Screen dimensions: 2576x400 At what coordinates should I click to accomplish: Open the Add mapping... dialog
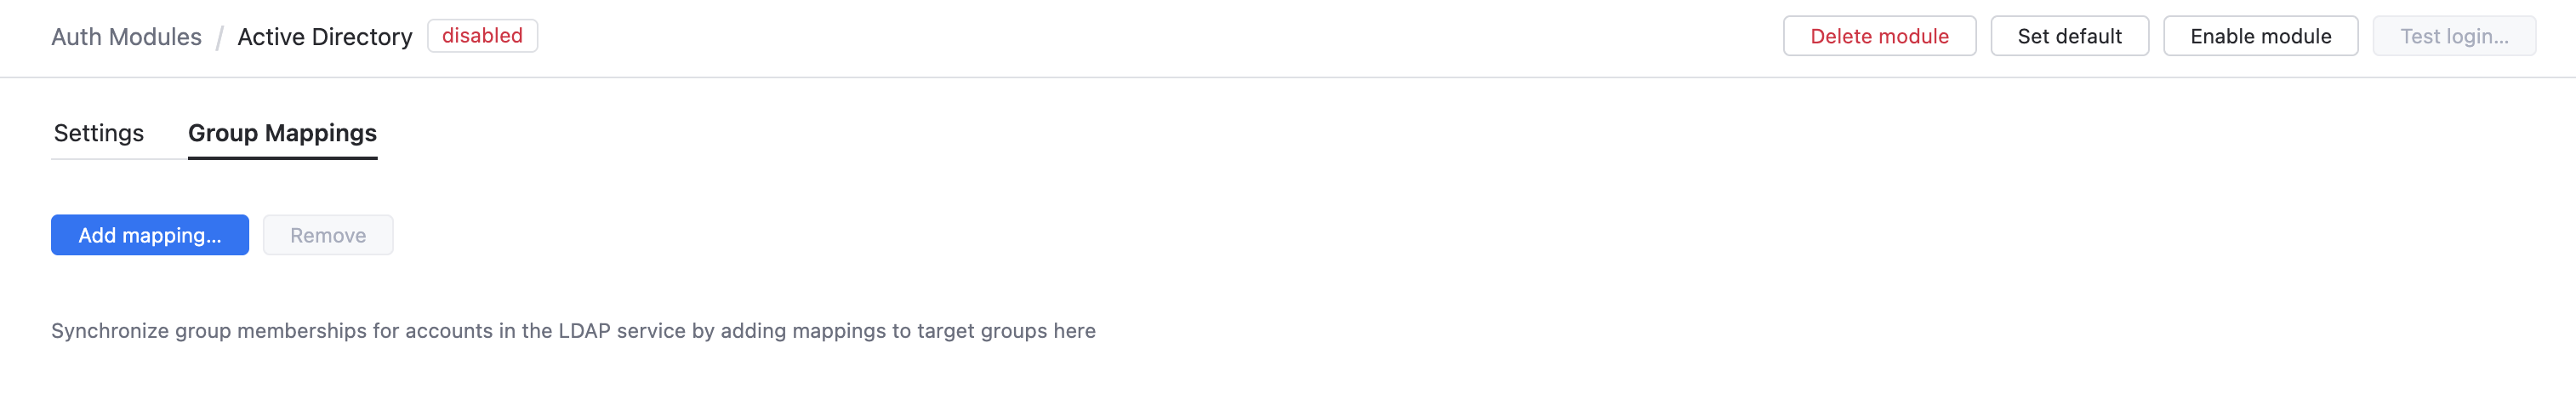coord(150,235)
